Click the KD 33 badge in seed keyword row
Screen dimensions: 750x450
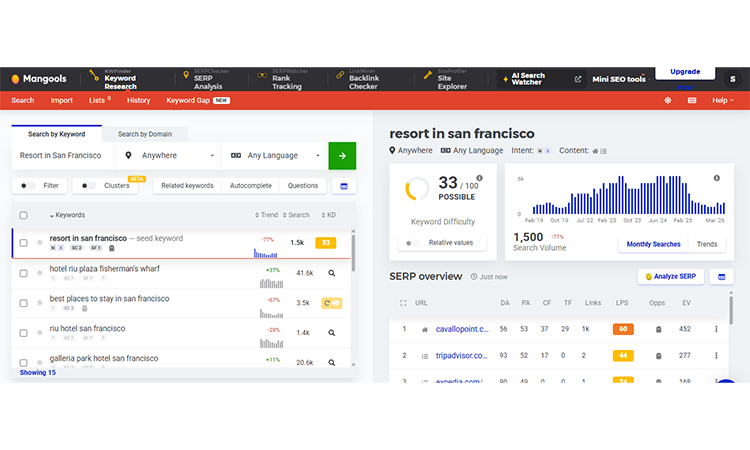[325, 243]
